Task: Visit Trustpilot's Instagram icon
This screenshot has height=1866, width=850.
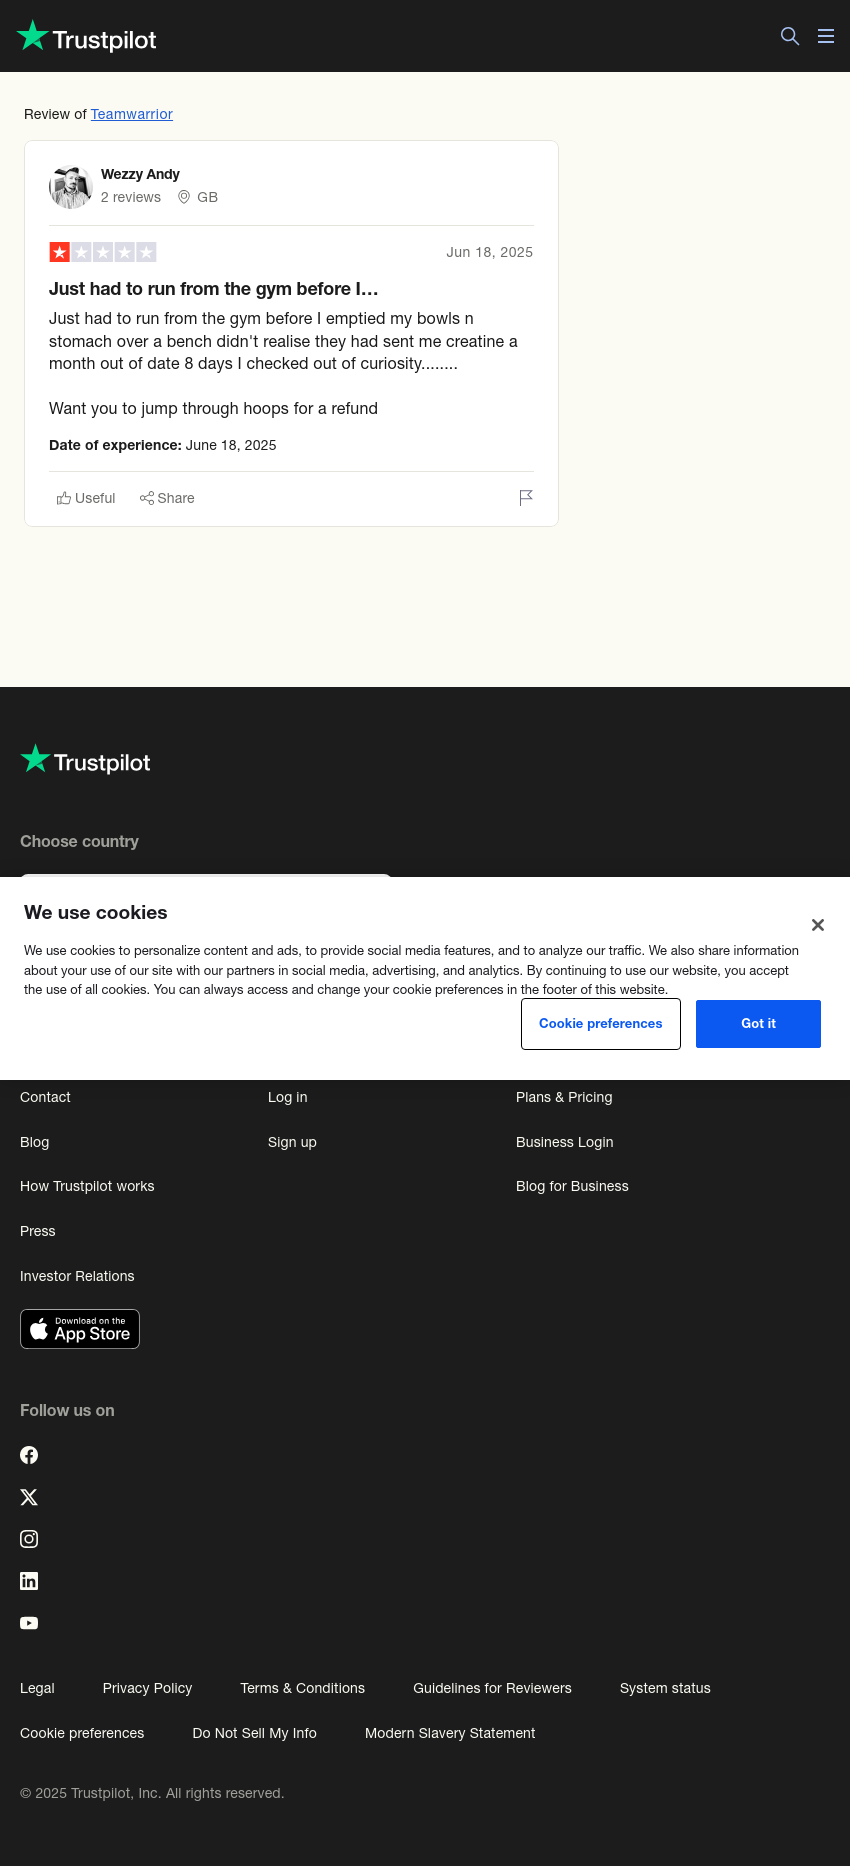Action: tap(29, 1539)
